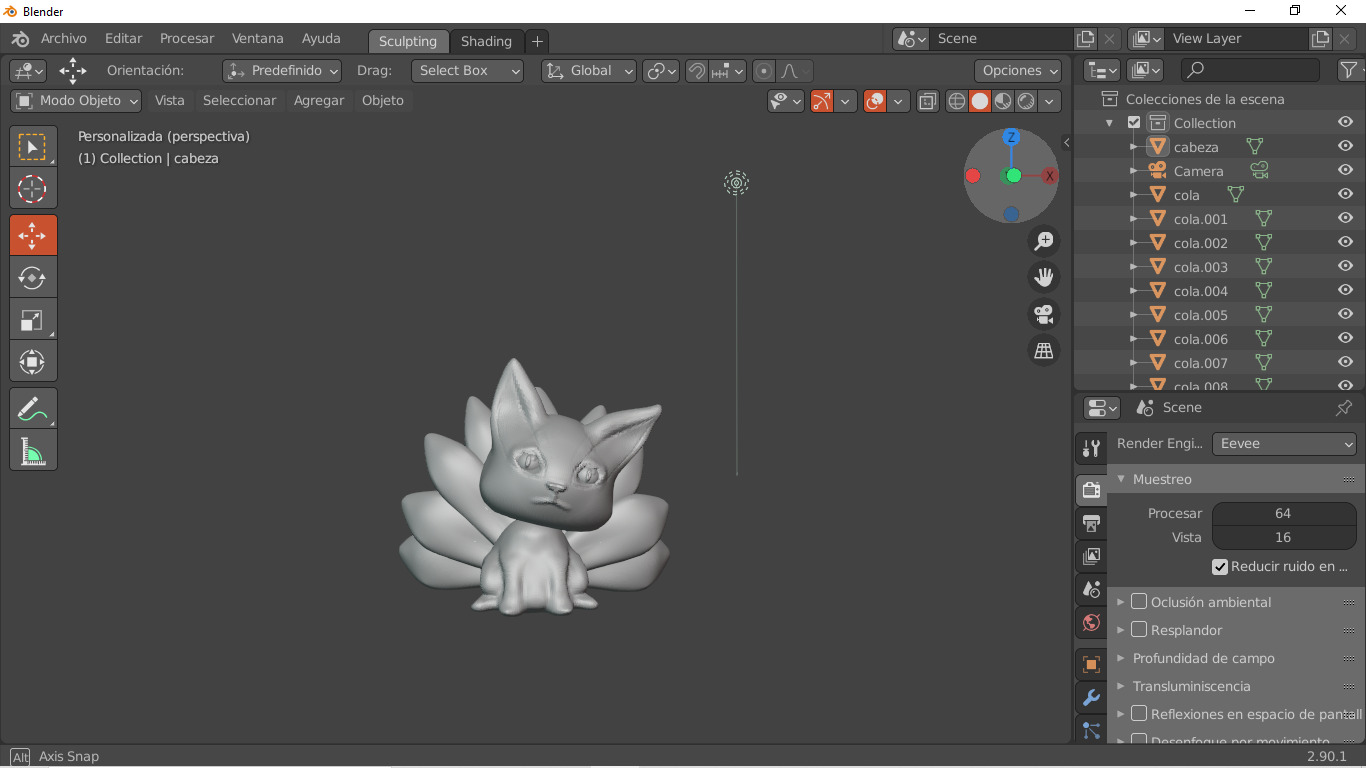
Task: Open the Editar menu
Action: point(124,38)
